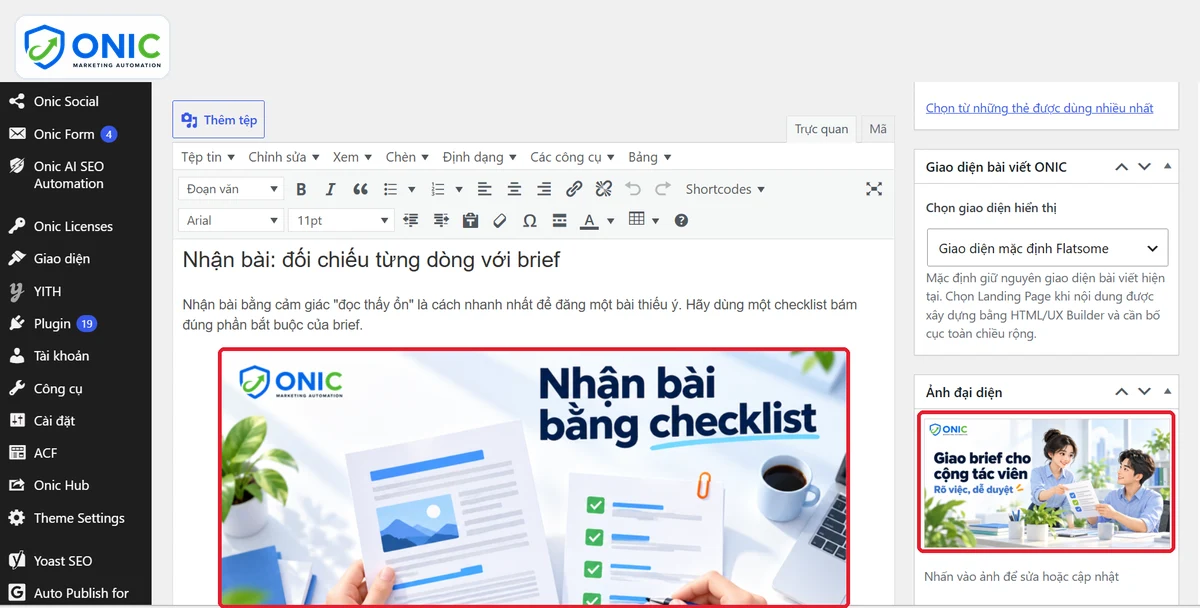Open the text color picker arrow
Screen dimensions: 1200x608
point(610,220)
